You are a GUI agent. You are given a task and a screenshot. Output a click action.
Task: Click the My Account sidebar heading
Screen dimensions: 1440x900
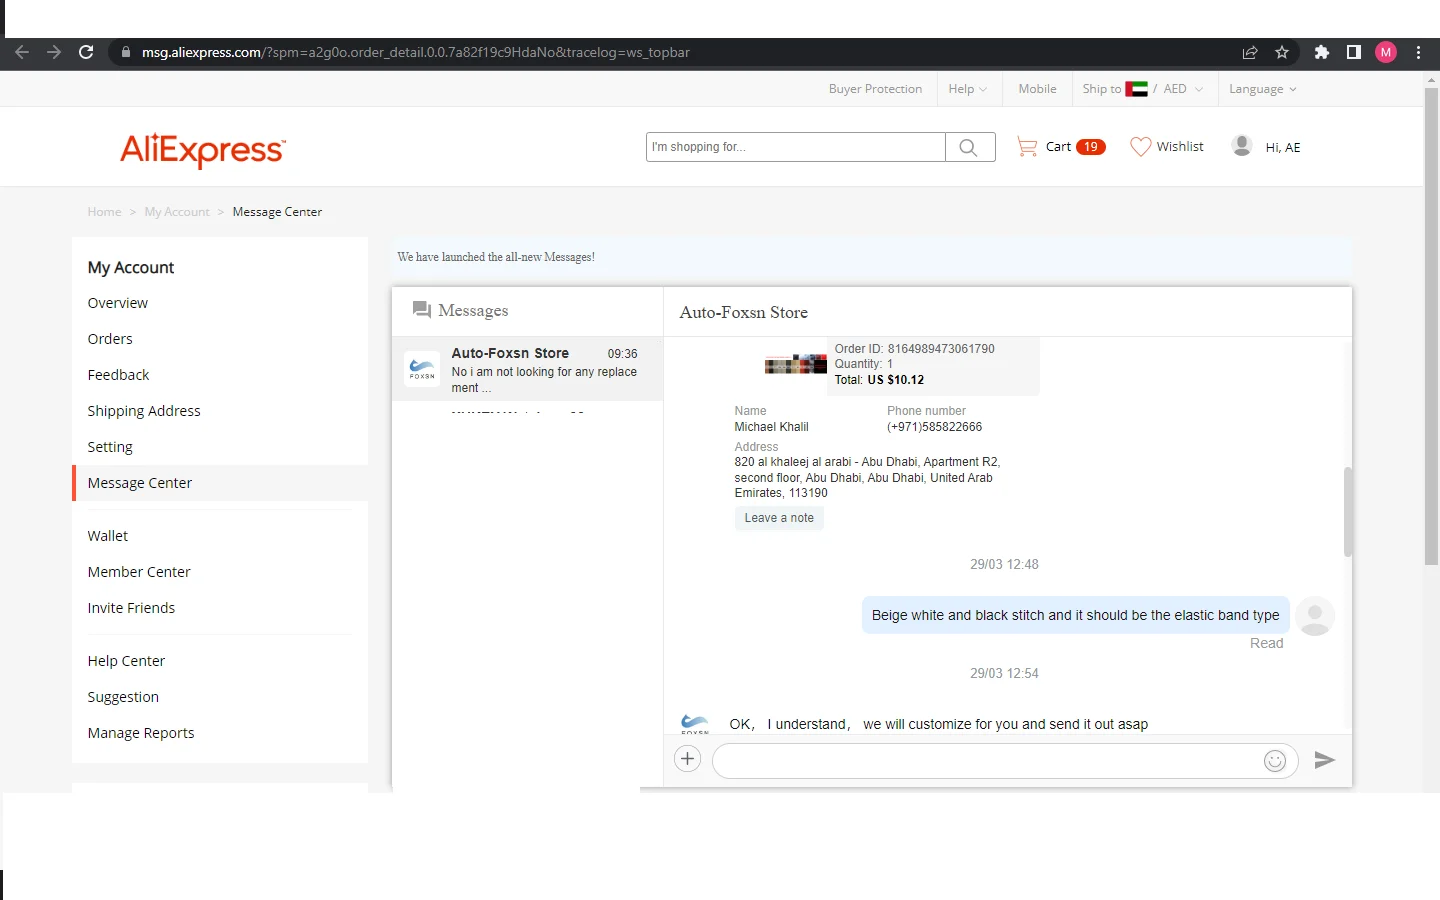coord(131,267)
